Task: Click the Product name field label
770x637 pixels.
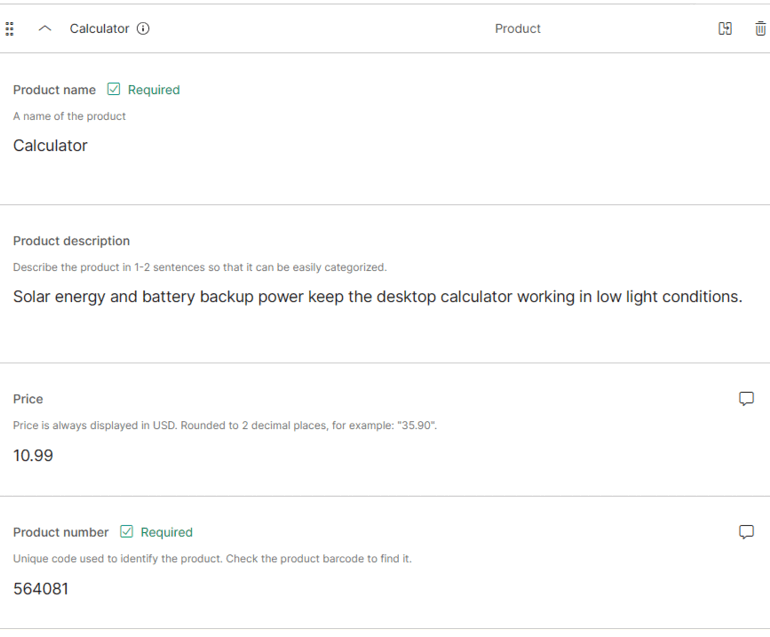Action: pyautogui.click(x=54, y=90)
